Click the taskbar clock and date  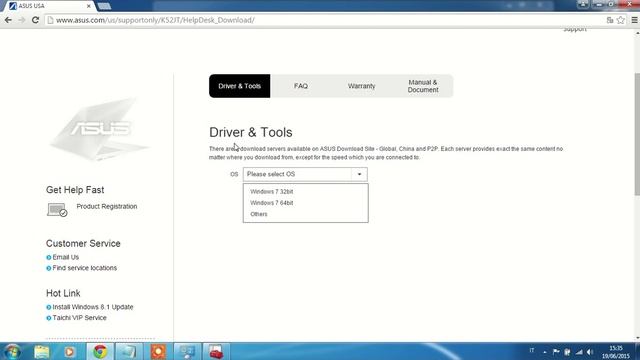(616, 352)
